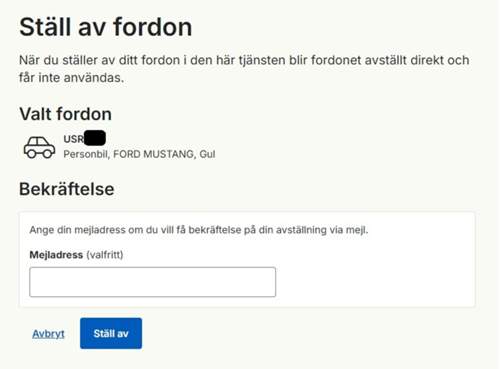Viewport: 500px width, 369px height.
Task: Click the color word Gul
Action: pos(207,154)
